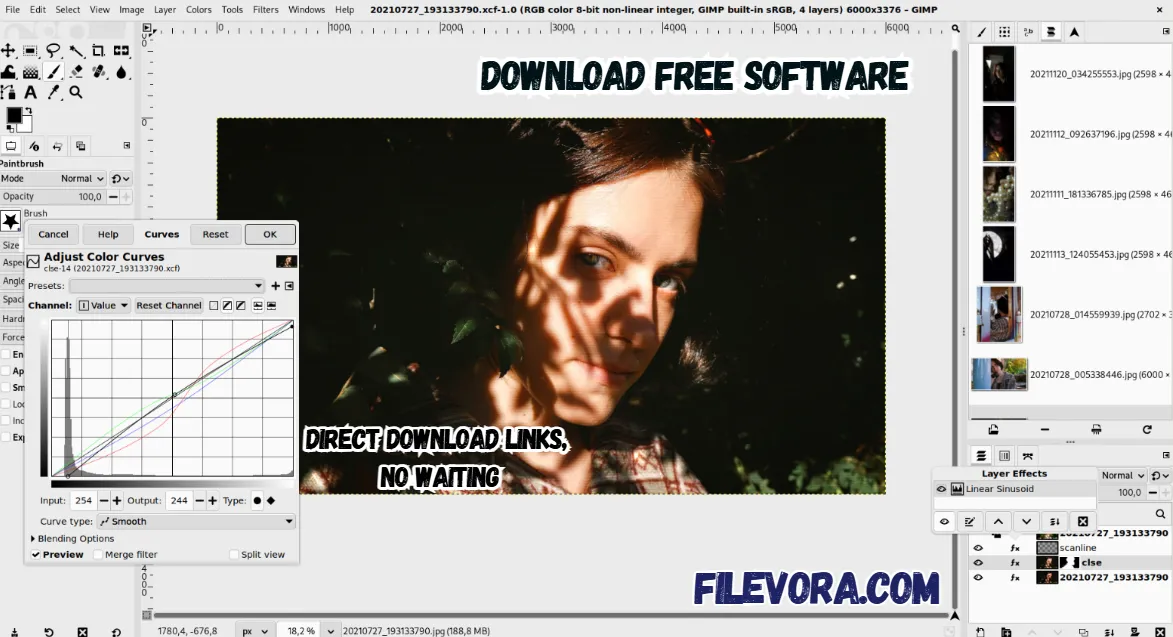Activate the Zoom tool
The width and height of the screenshot is (1173, 637).
(76, 92)
